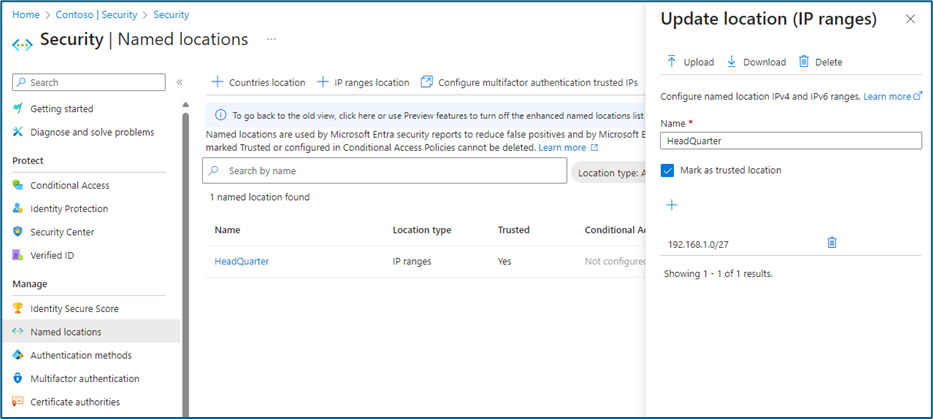Open the ellipsis more options menu

pyautogui.click(x=271, y=40)
